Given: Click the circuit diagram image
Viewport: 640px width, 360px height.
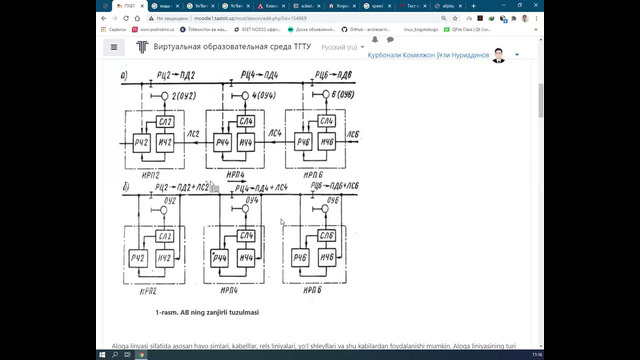Looking at the screenshot, I should [x=240, y=182].
